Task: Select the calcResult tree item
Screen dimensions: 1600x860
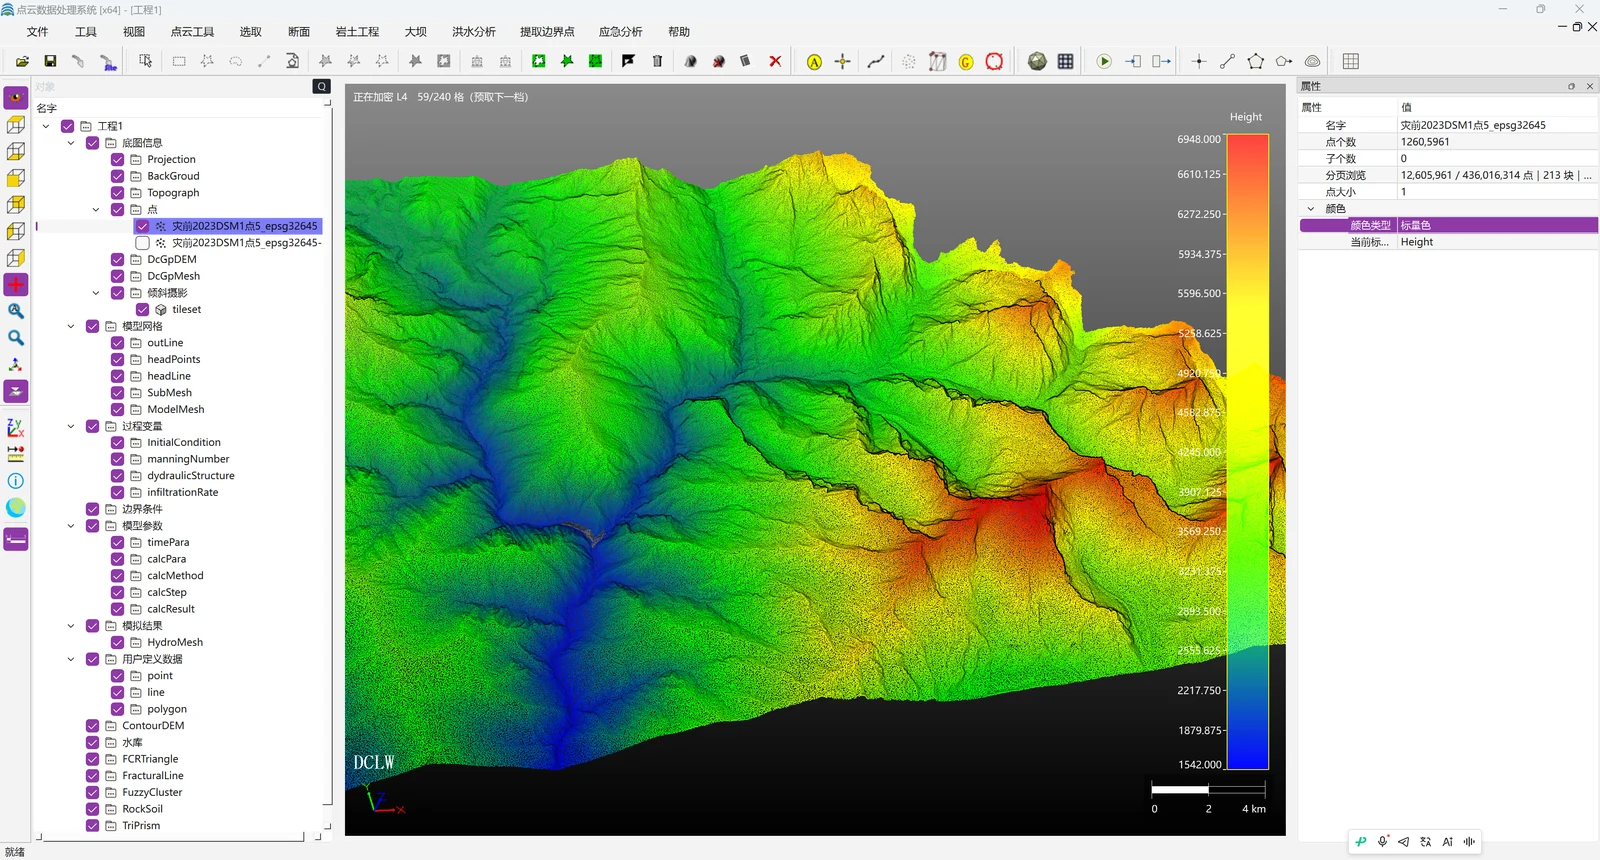Action: [171, 609]
